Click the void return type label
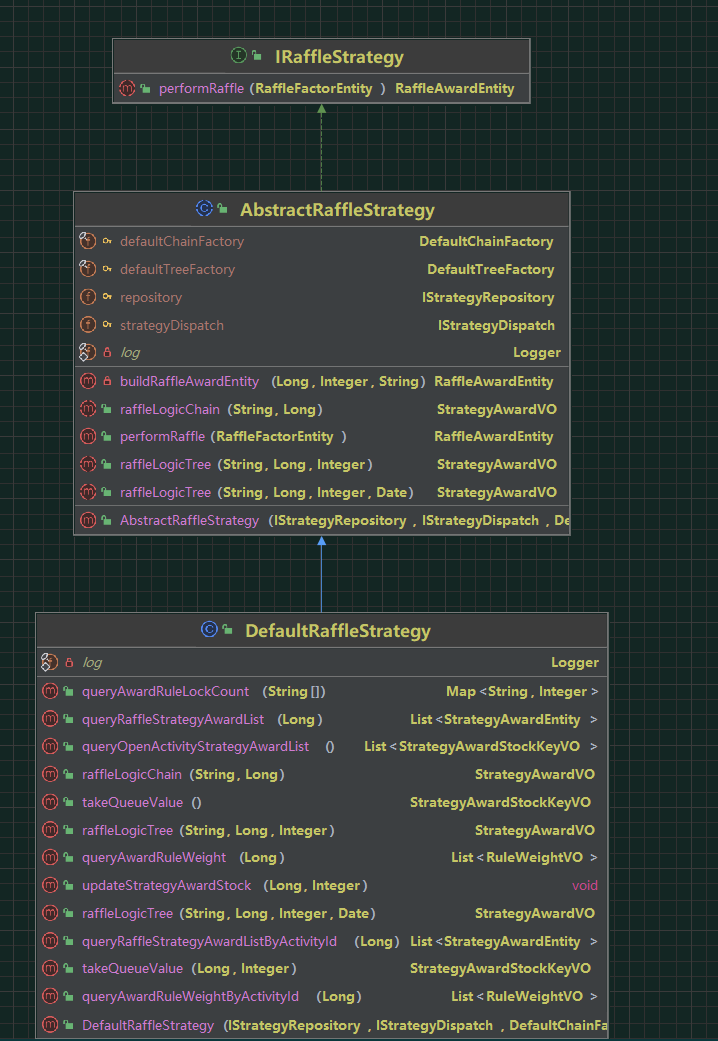Viewport: 718px width, 1041px height. (x=584, y=885)
